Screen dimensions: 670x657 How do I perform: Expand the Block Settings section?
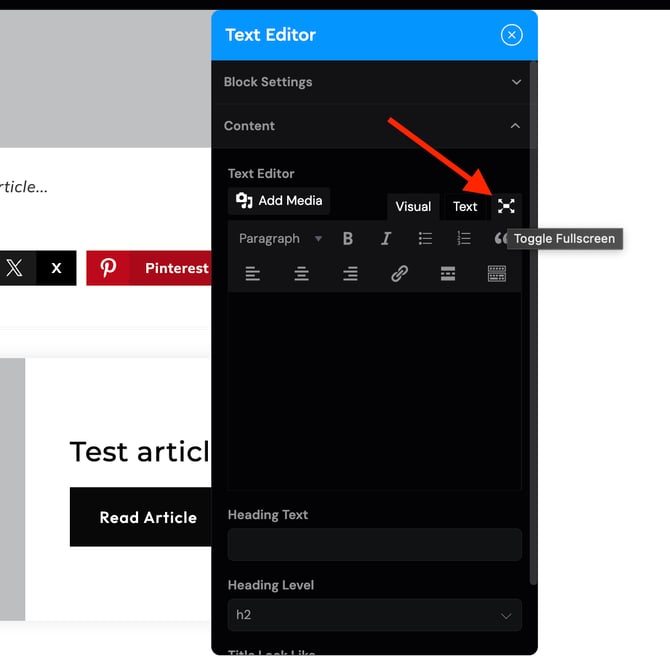[374, 82]
